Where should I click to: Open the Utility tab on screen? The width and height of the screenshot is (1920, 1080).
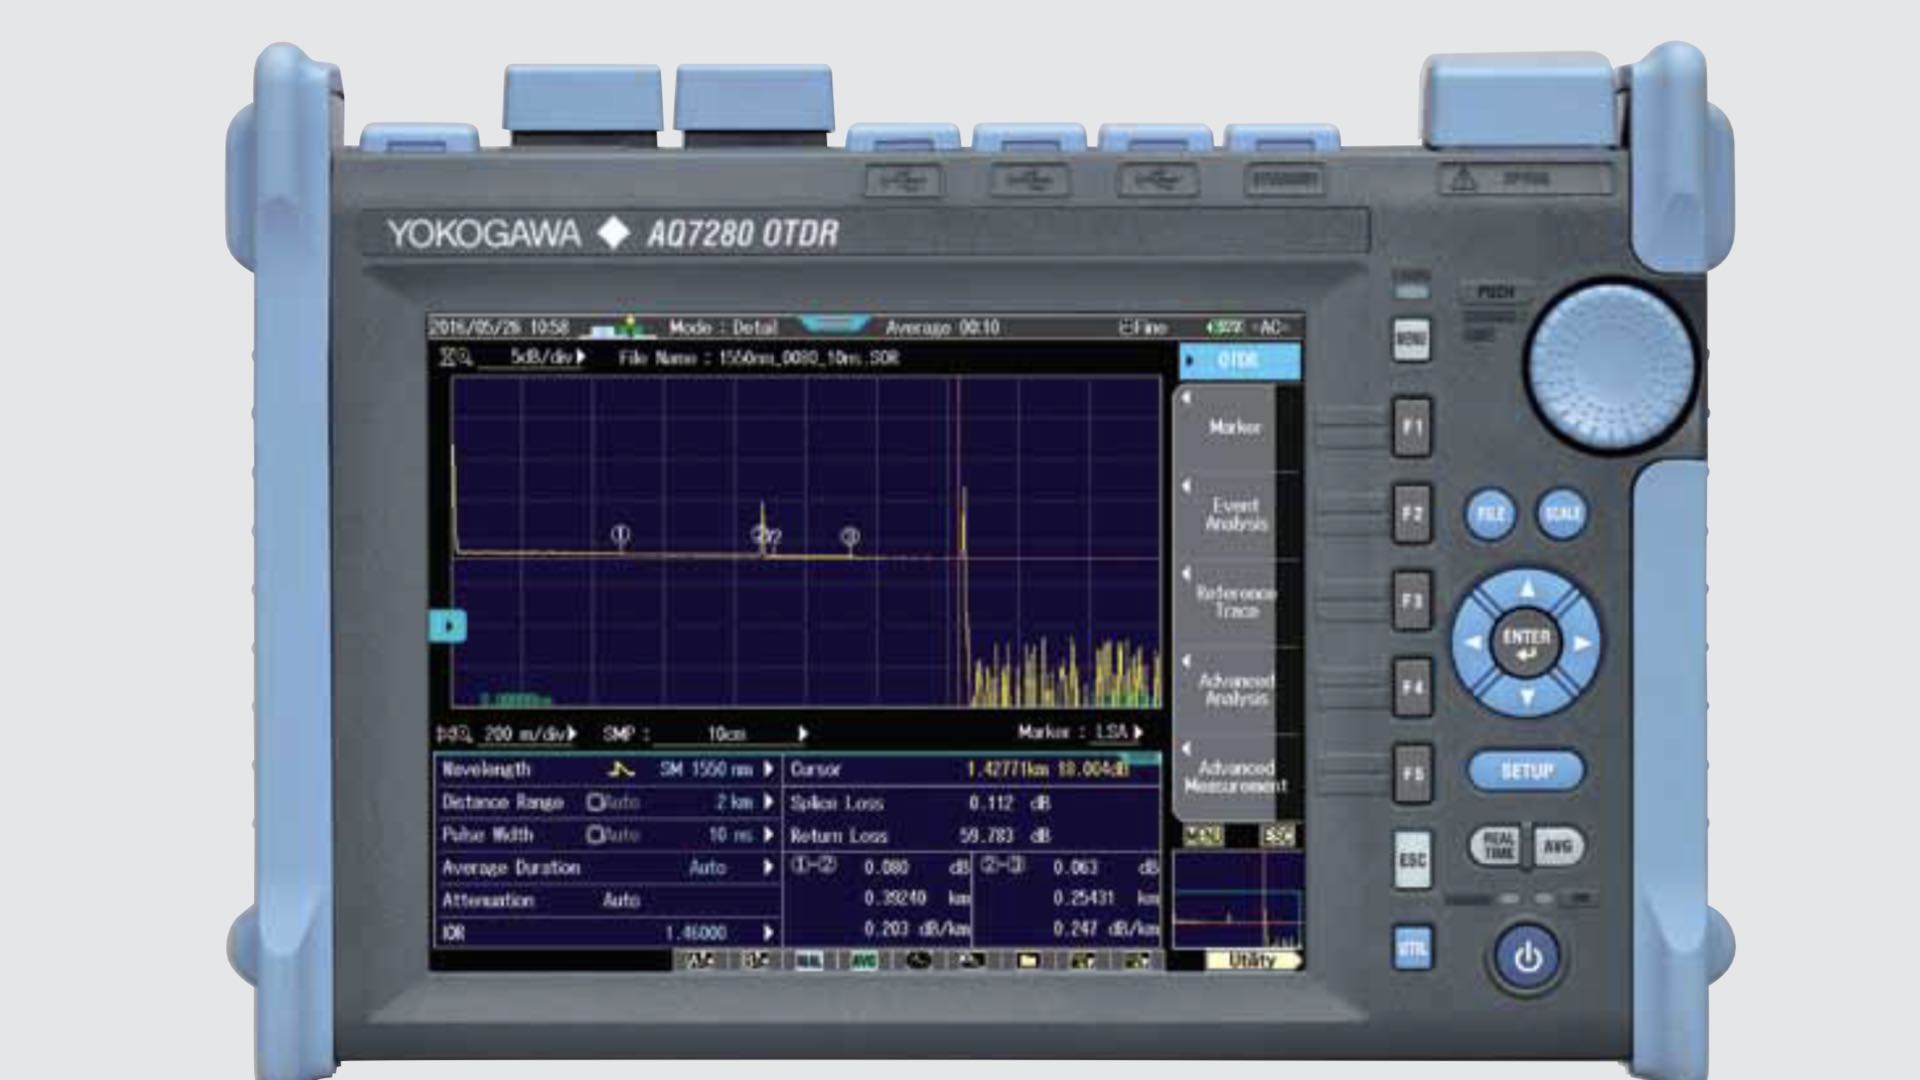point(1253,960)
